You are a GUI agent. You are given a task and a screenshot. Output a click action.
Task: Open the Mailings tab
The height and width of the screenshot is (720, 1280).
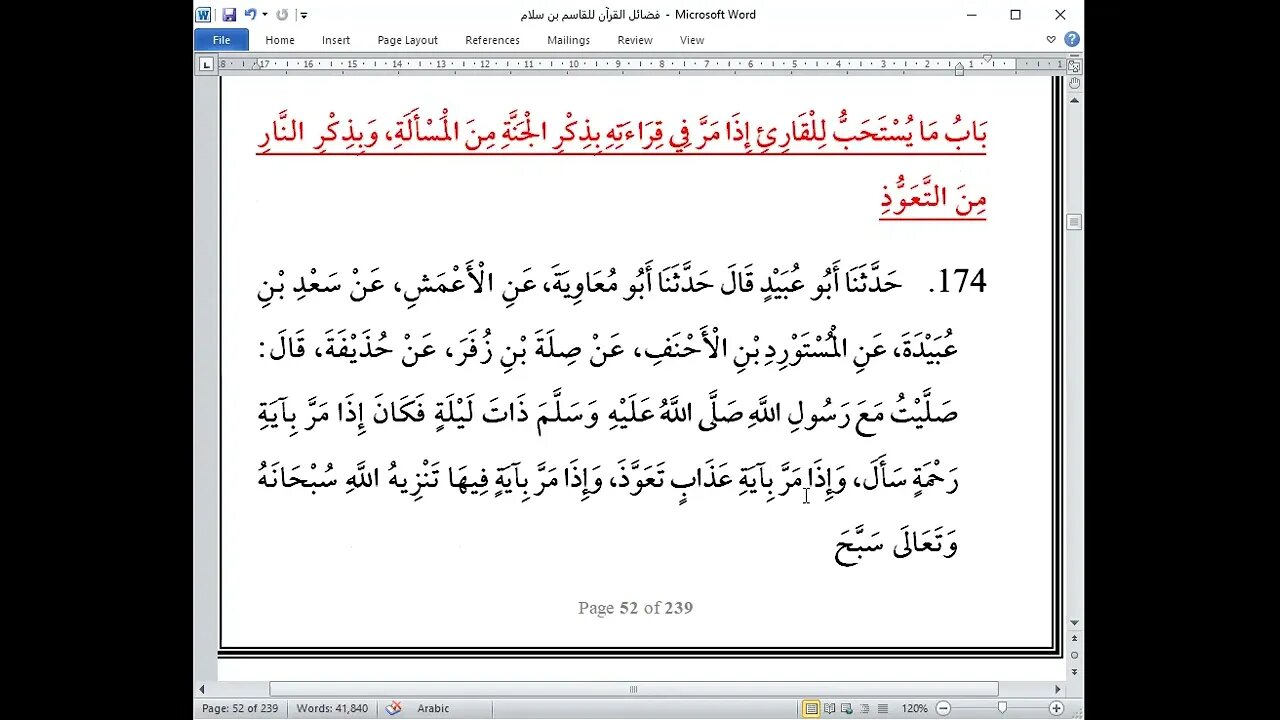point(568,40)
